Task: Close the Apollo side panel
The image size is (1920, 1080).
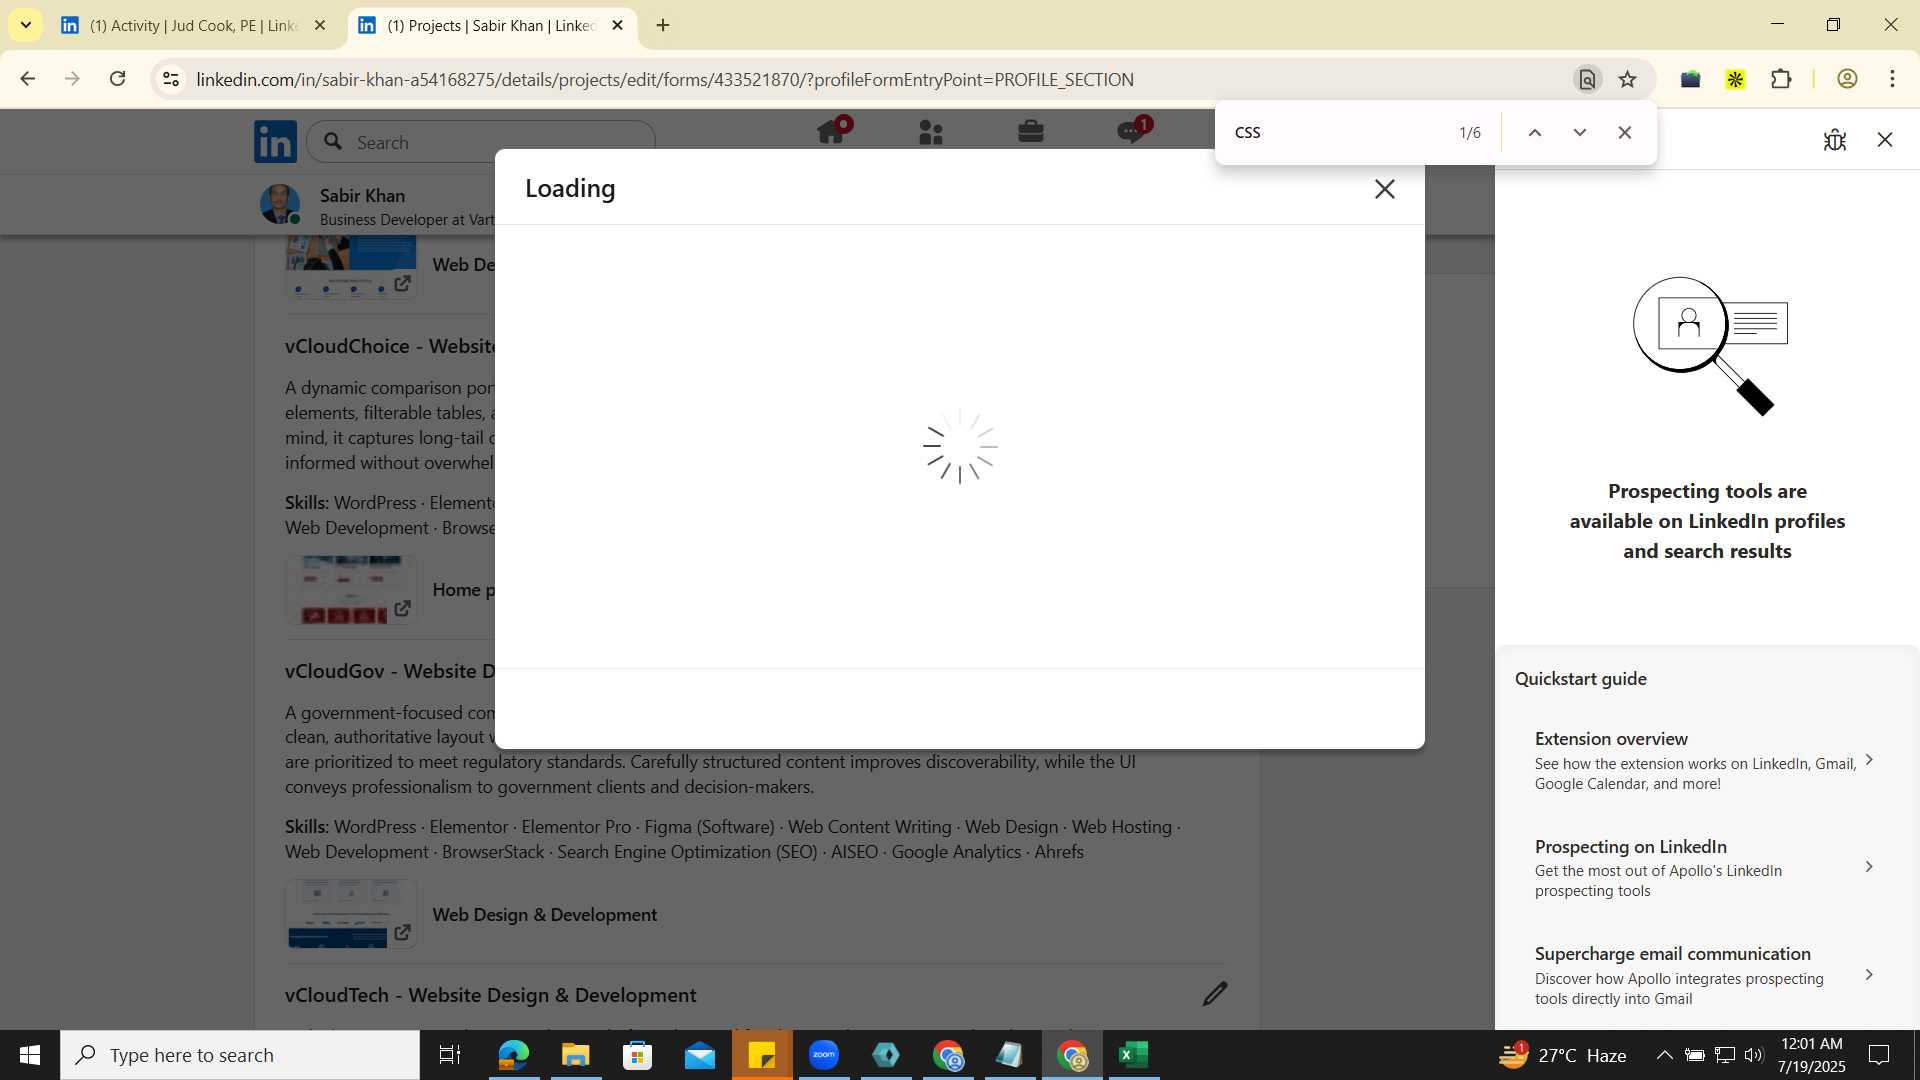Action: [1884, 140]
